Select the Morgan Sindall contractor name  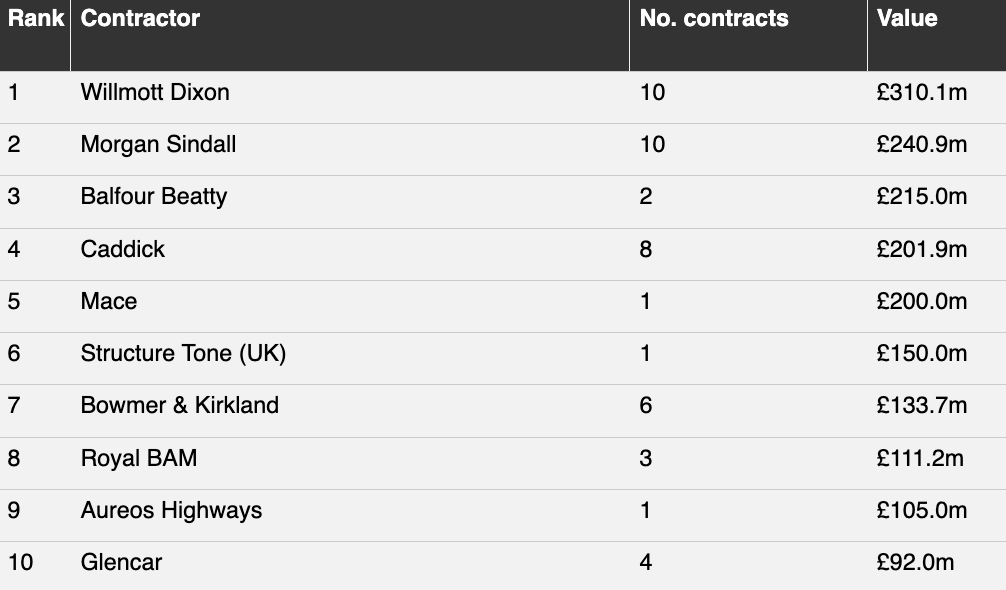pyautogui.click(x=158, y=145)
